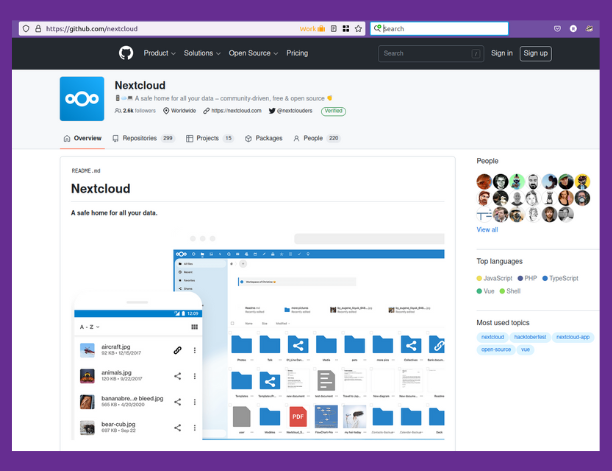This screenshot has width=612, height=471.
Task: Open three-dot menu for aircraft.jpg
Action: (194, 350)
